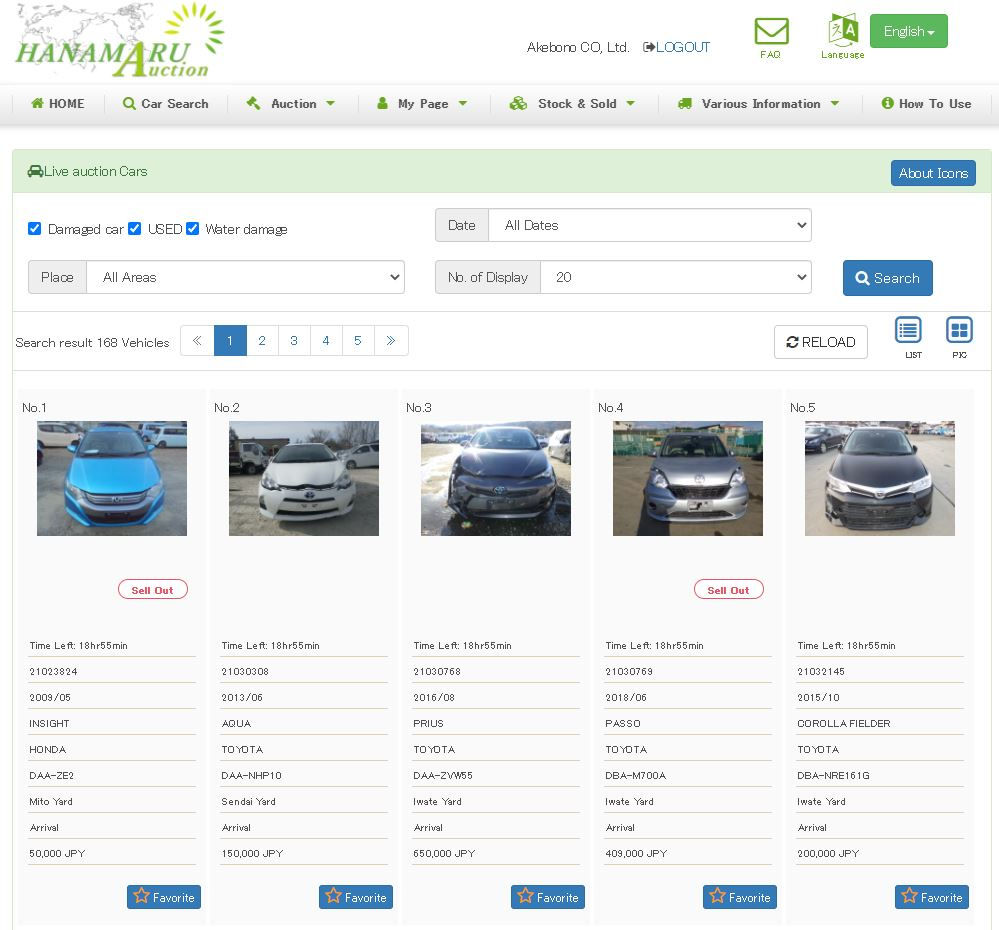Click the Akebono CO, Ltd. account name
The image size is (999, 930).
pyautogui.click(x=578, y=47)
